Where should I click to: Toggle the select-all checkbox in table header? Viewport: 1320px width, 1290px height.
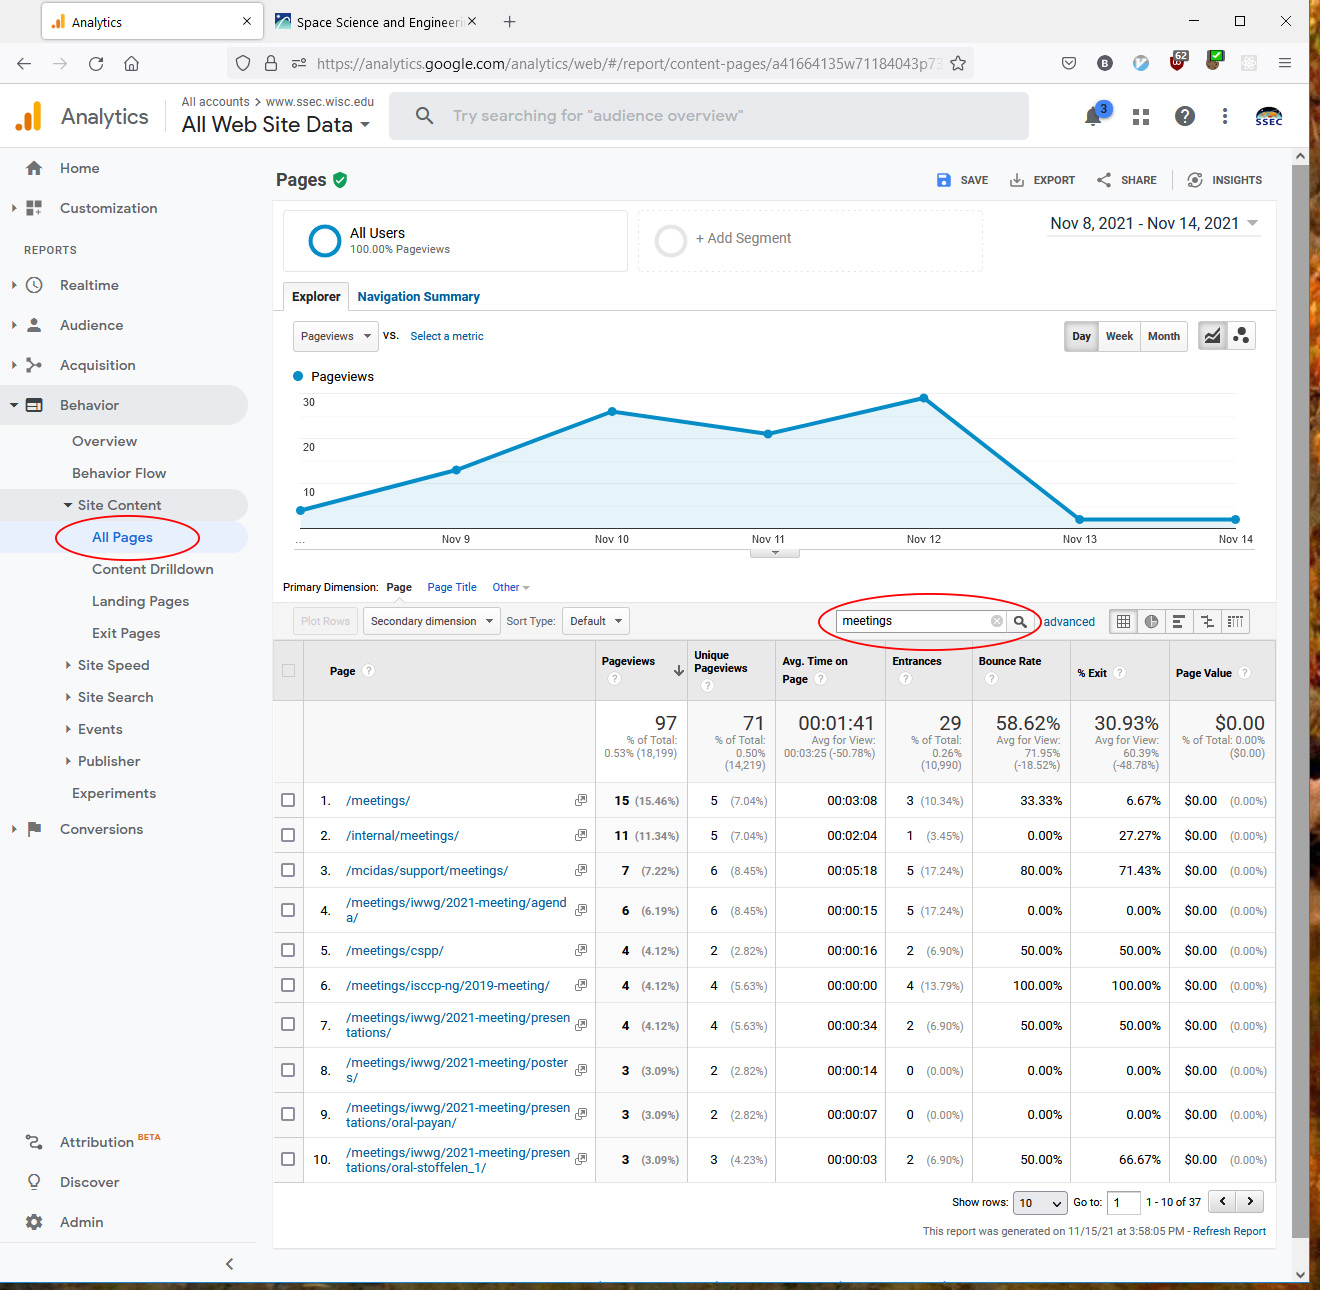point(288,671)
